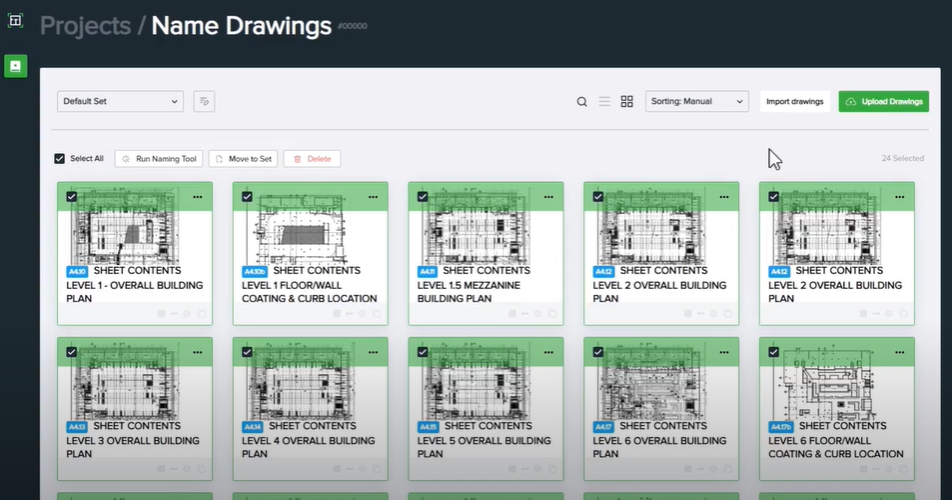
Task: Uncheck Level 6 Overall Building Plan checkbox
Action: tap(598, 352)
